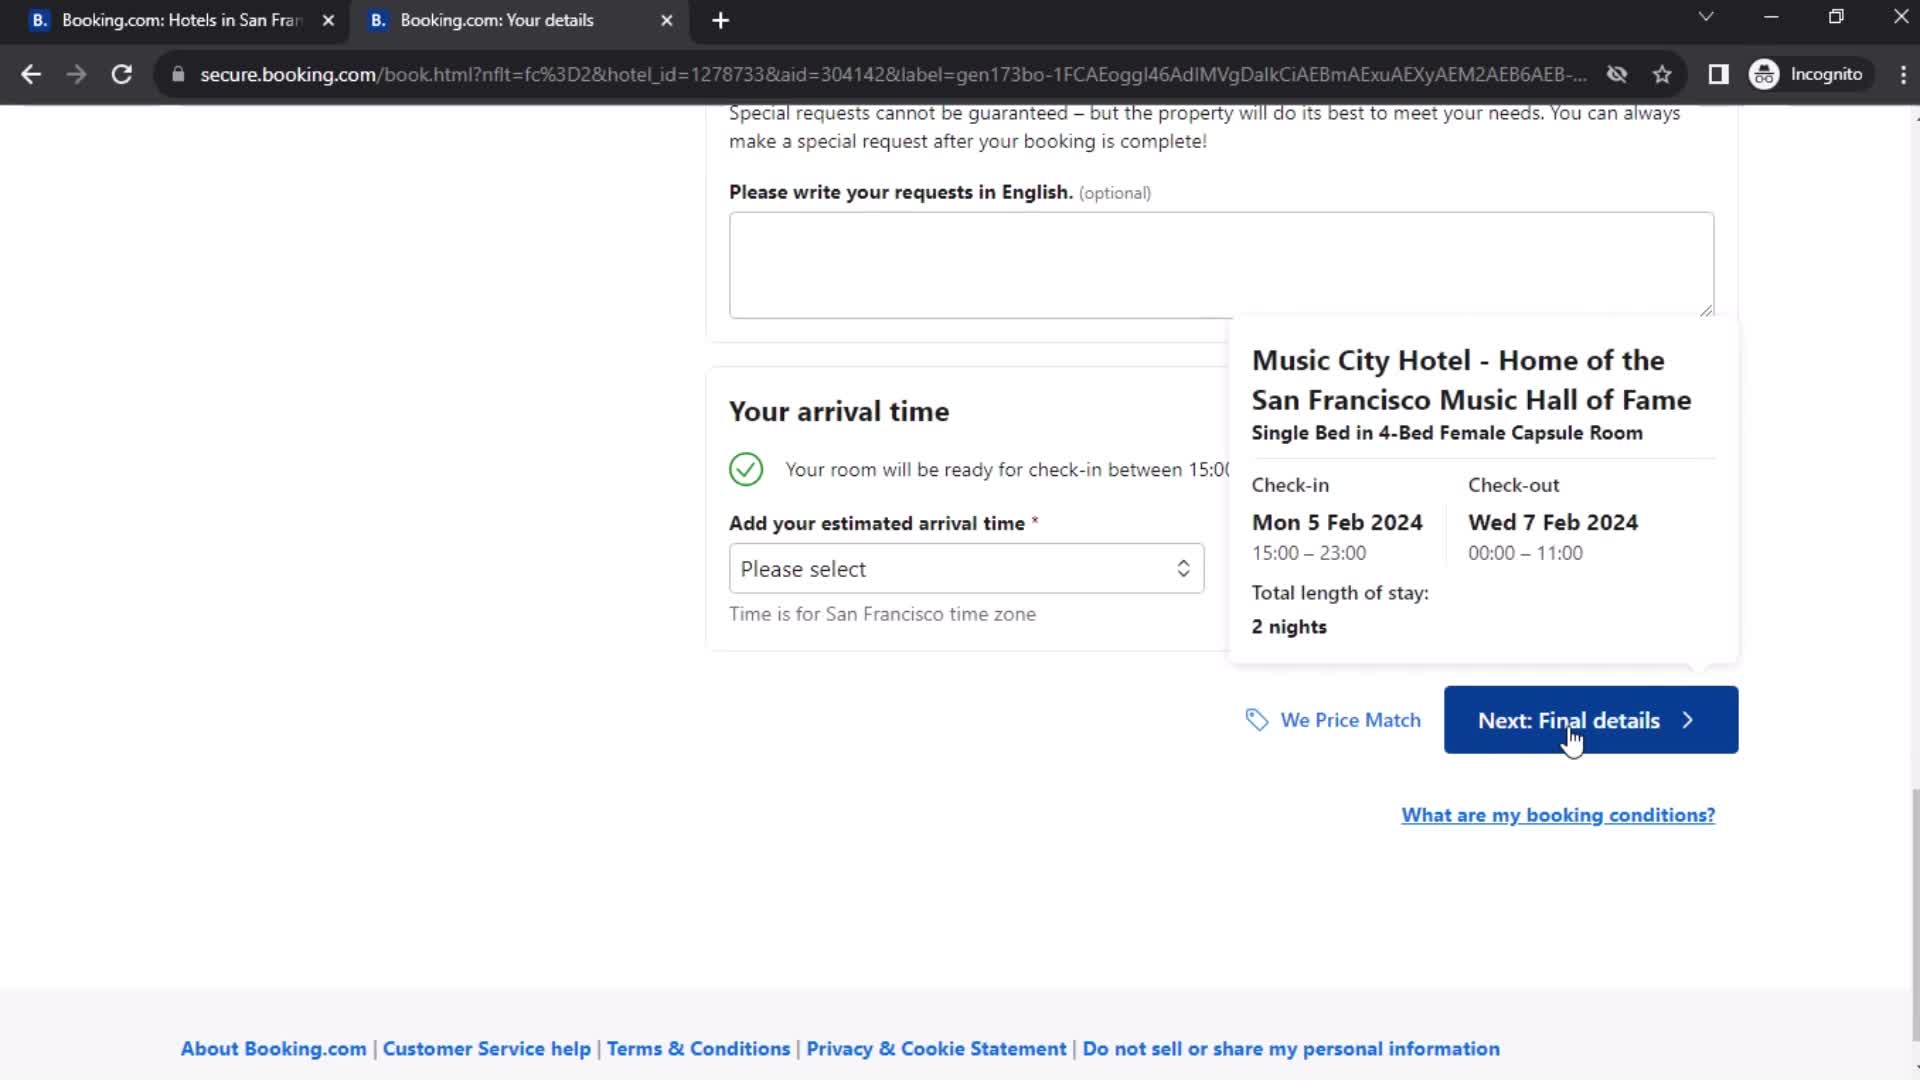
Task: Click Single Bed in 4-Bed Female Capsule Room
Action: pos(1447,433)
